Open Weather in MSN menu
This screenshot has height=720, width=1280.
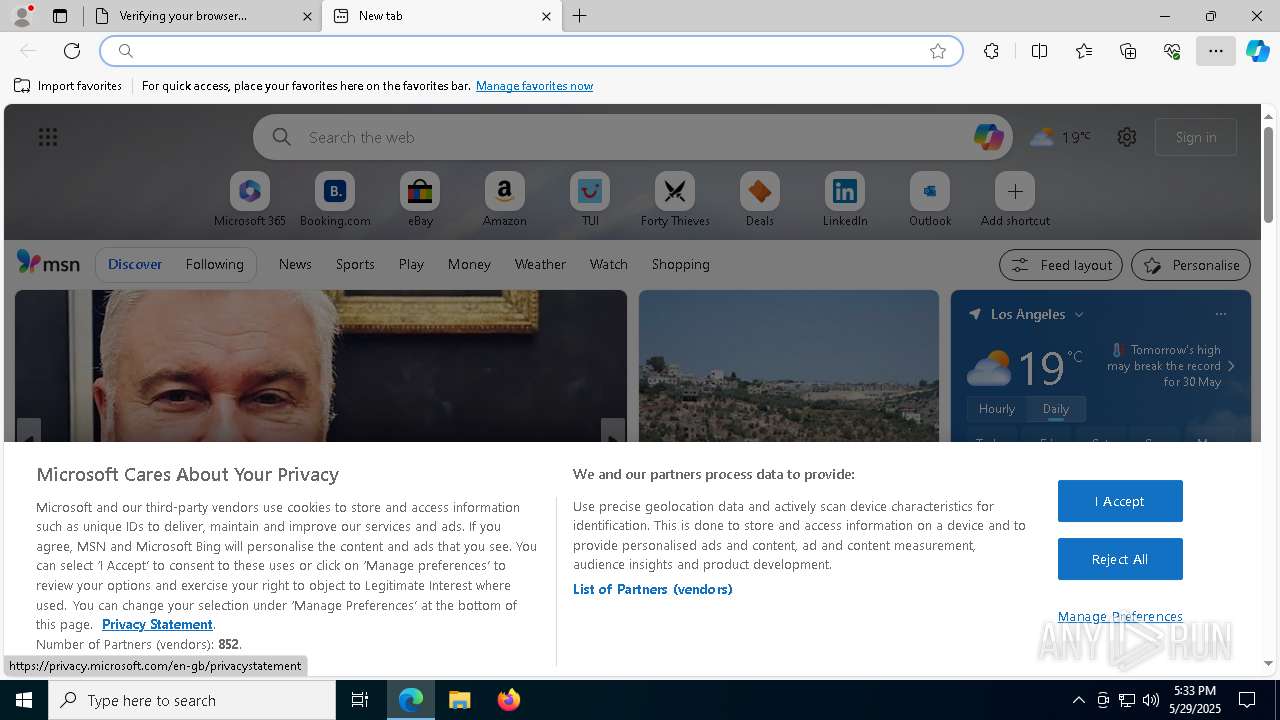coord(540,264)
